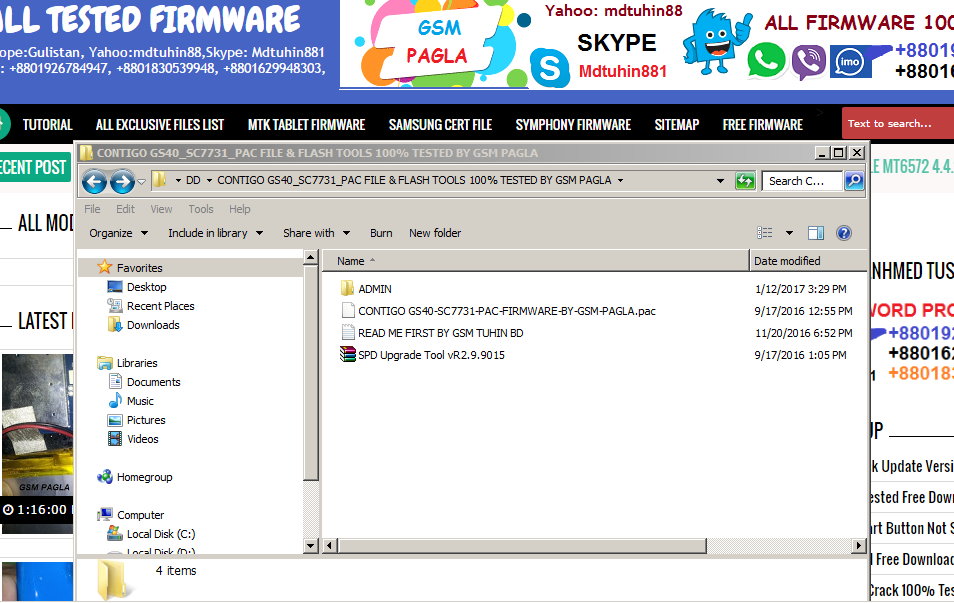This screenshot has height=603, width=954.
Task: Click the WhatsApp icon in banner
Action: 766,61
